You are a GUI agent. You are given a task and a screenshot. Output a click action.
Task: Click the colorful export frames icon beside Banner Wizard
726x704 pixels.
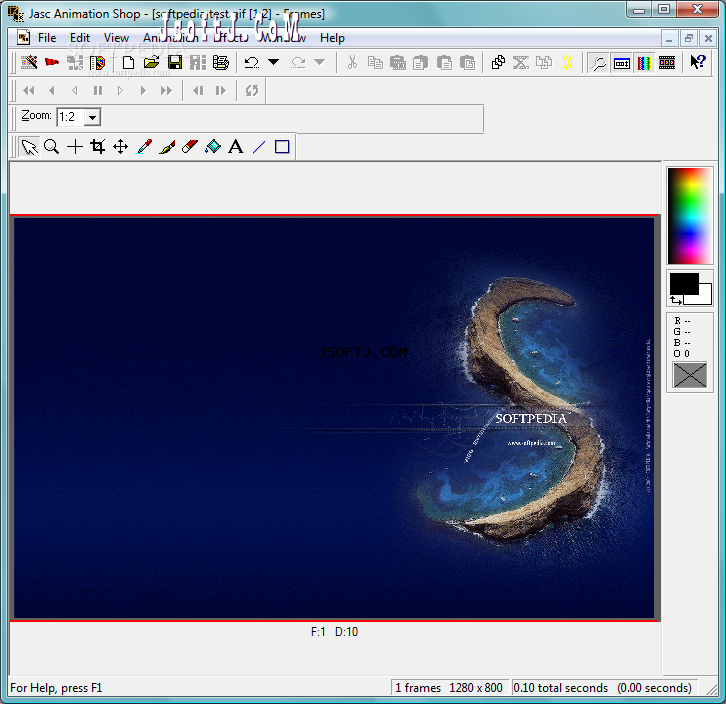pyautogui.click(x=98, y=62)
